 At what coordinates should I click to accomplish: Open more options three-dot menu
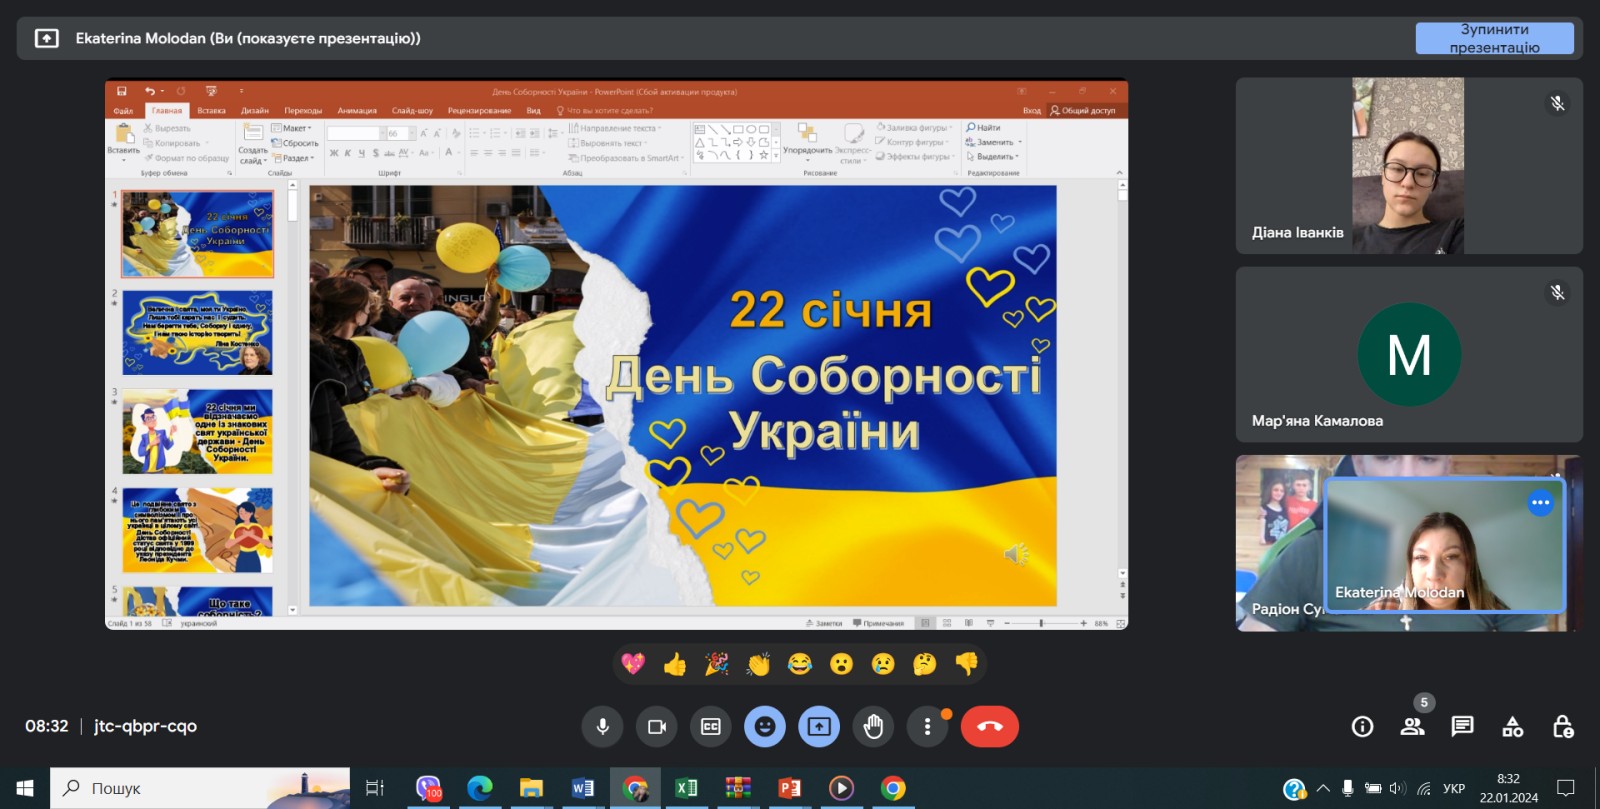927,727
